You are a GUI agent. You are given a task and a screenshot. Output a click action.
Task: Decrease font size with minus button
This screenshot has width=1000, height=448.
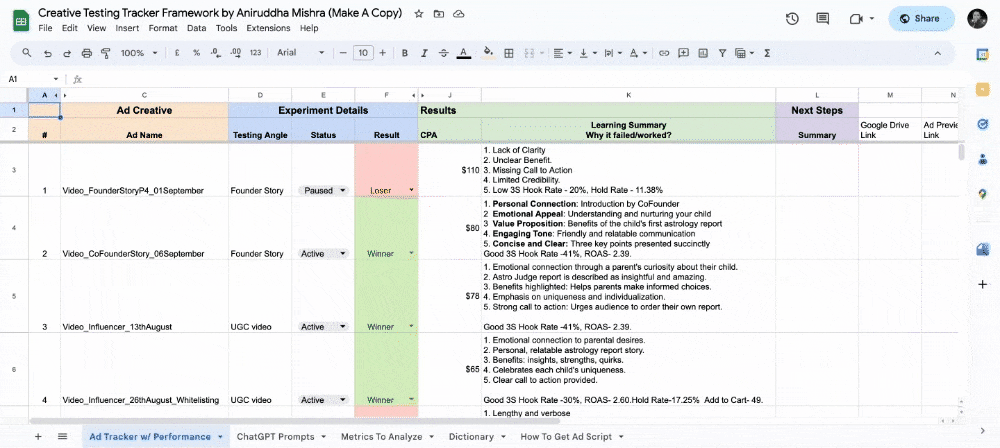pyautogui.click(x=342, y=53)
